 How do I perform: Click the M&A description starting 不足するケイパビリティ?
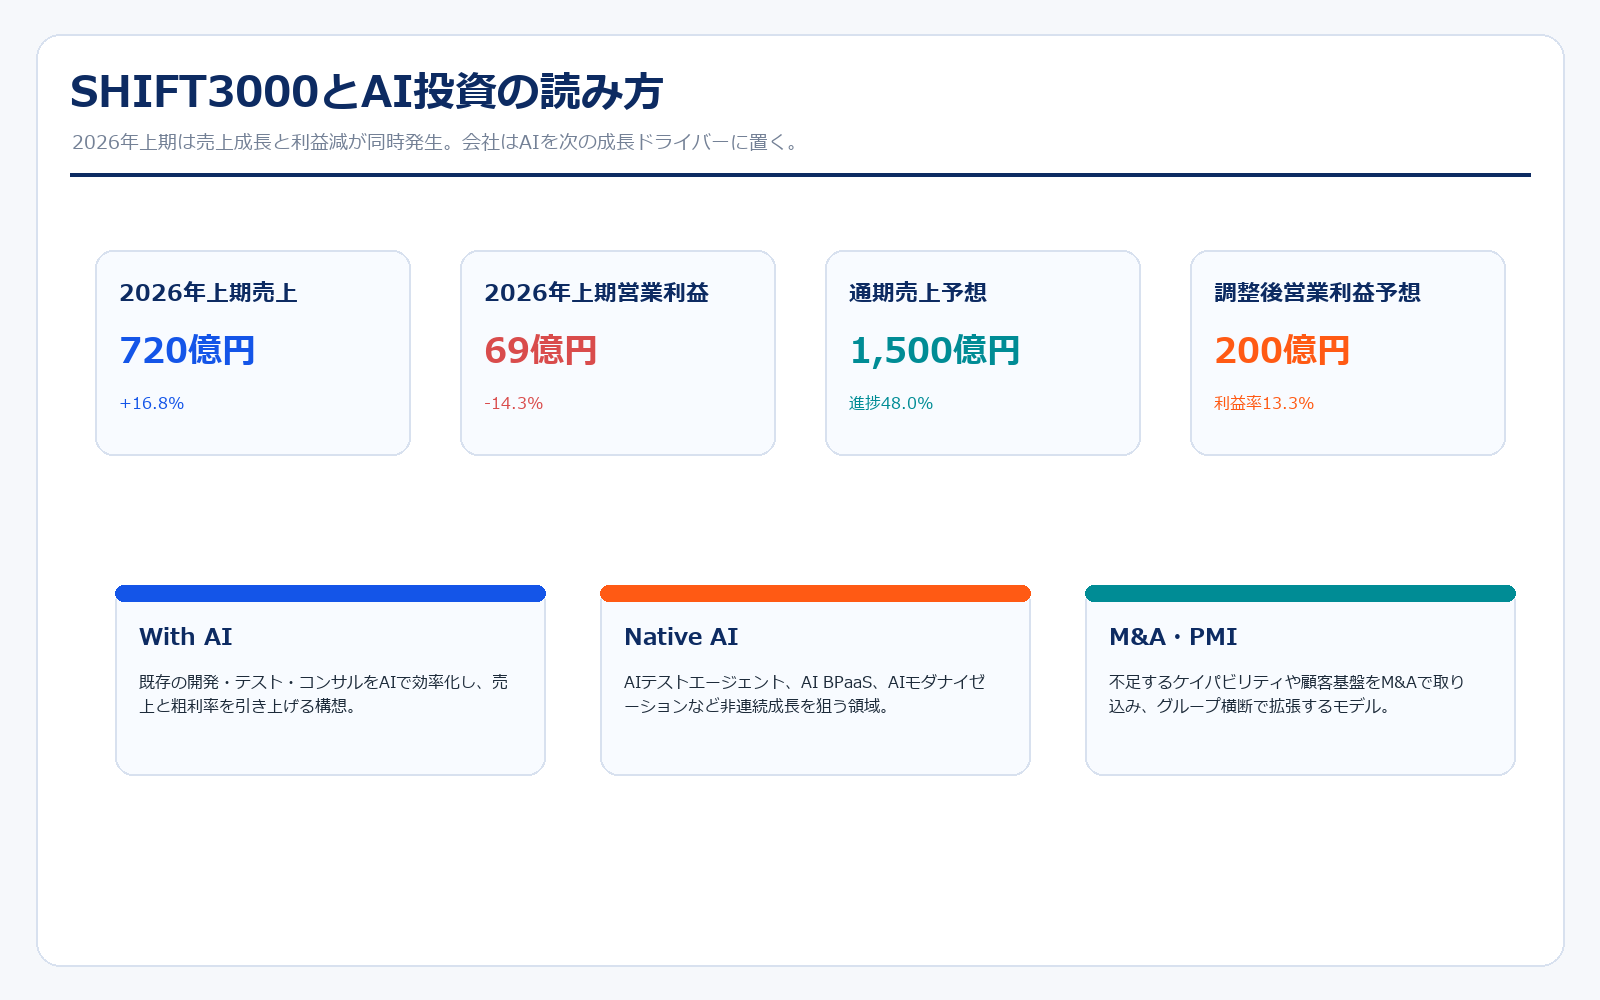pyautogui.click(x=1287, y=694)
